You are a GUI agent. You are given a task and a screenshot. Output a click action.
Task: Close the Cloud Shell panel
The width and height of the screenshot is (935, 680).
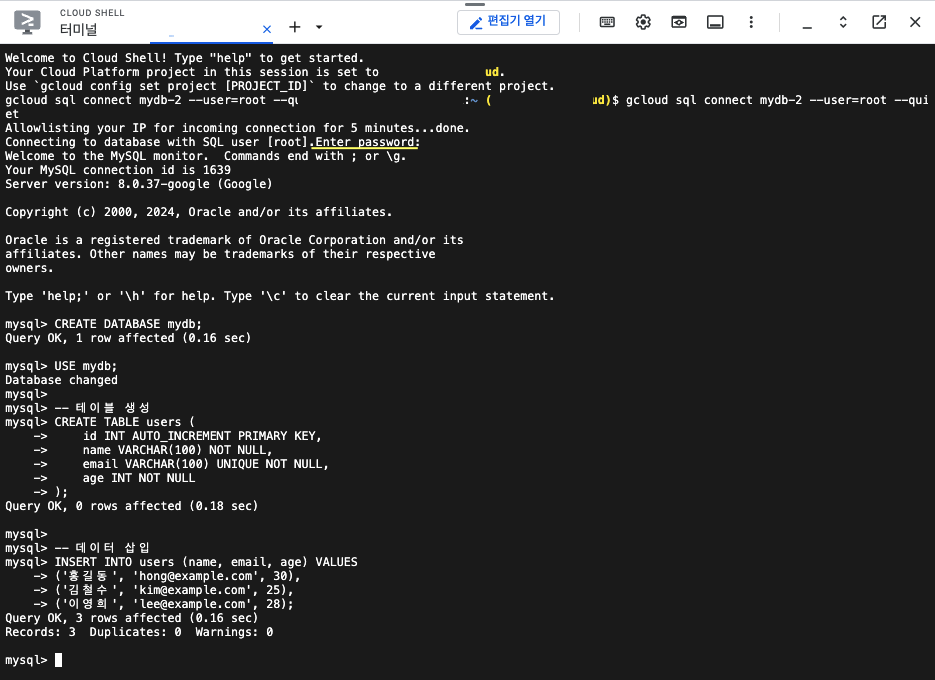pos(915,22)
